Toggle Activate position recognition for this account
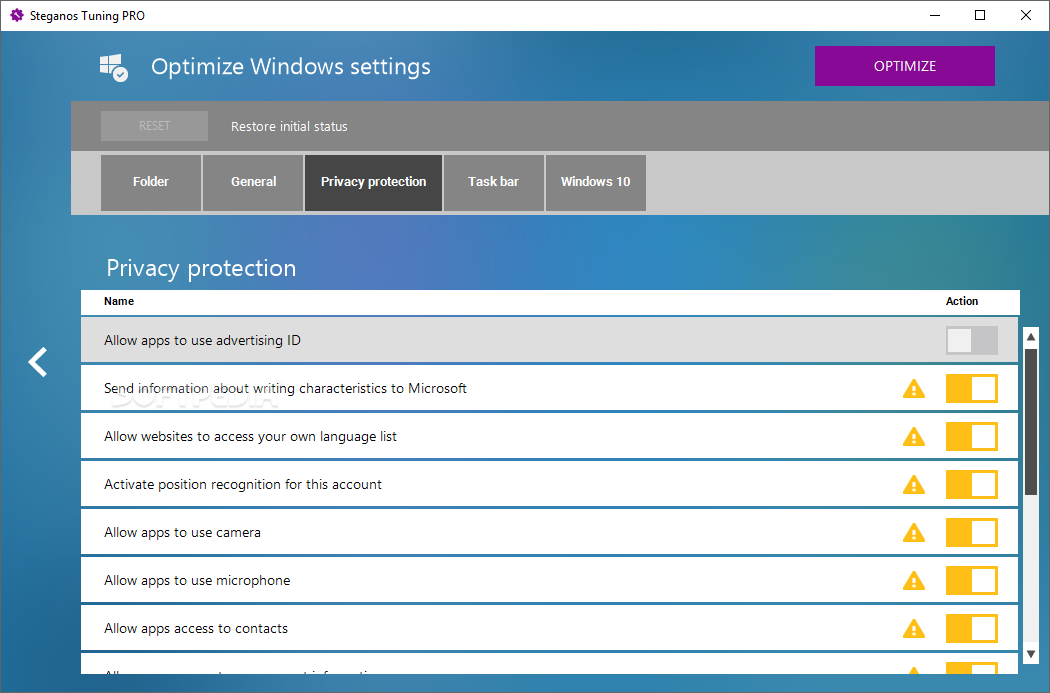Viewport: 1050px width, 693px height. click(972, 485)
